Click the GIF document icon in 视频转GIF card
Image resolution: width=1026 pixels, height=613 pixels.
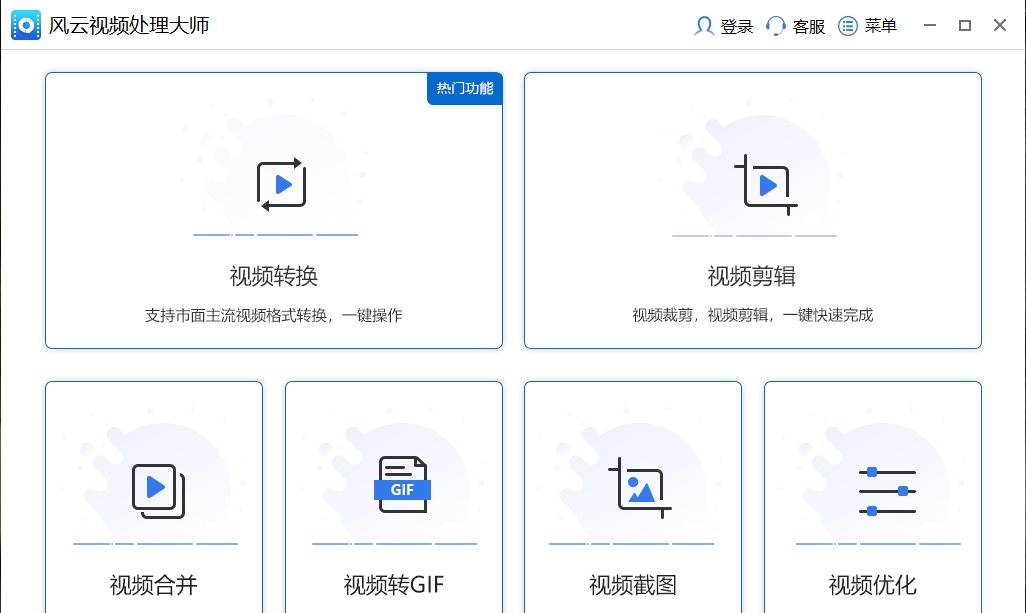click(x=400, y=488)
